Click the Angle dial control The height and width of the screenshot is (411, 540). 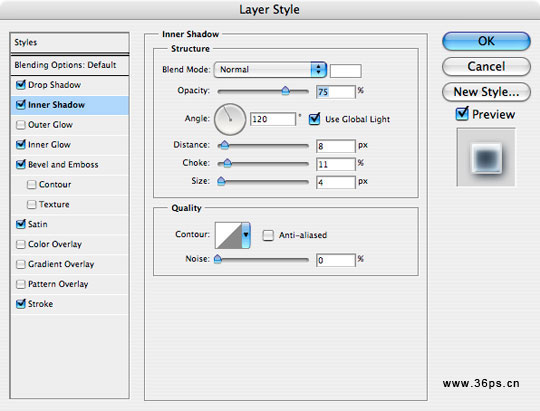[230, 119]
